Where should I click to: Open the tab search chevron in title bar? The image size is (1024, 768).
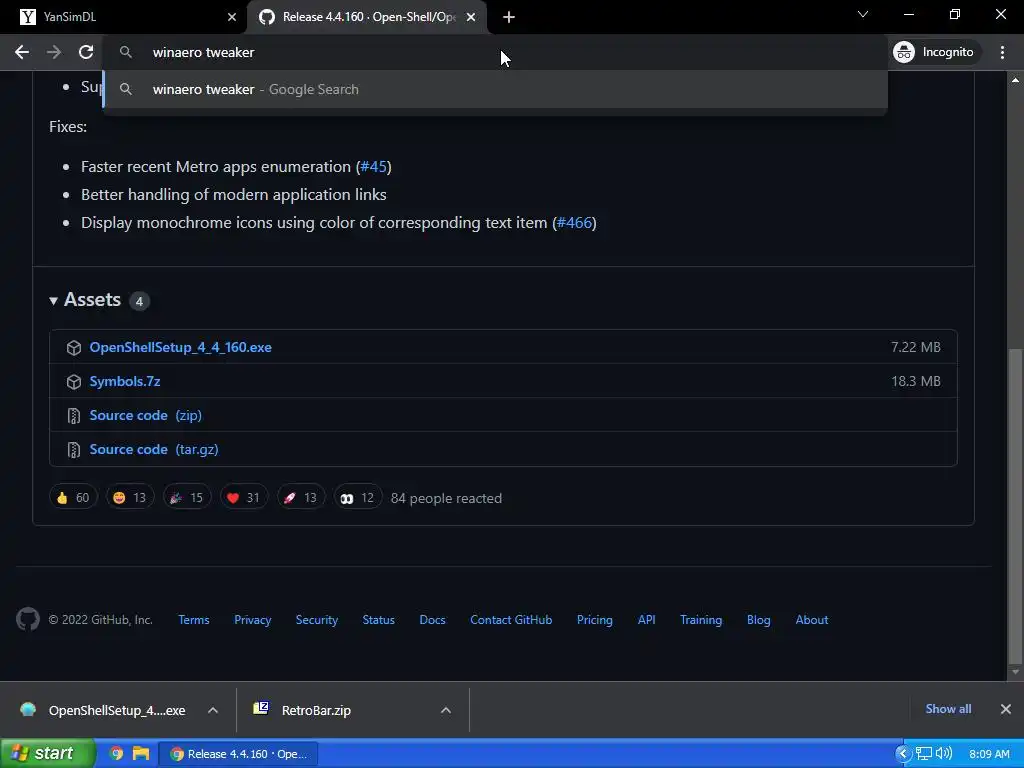point(863,14)
